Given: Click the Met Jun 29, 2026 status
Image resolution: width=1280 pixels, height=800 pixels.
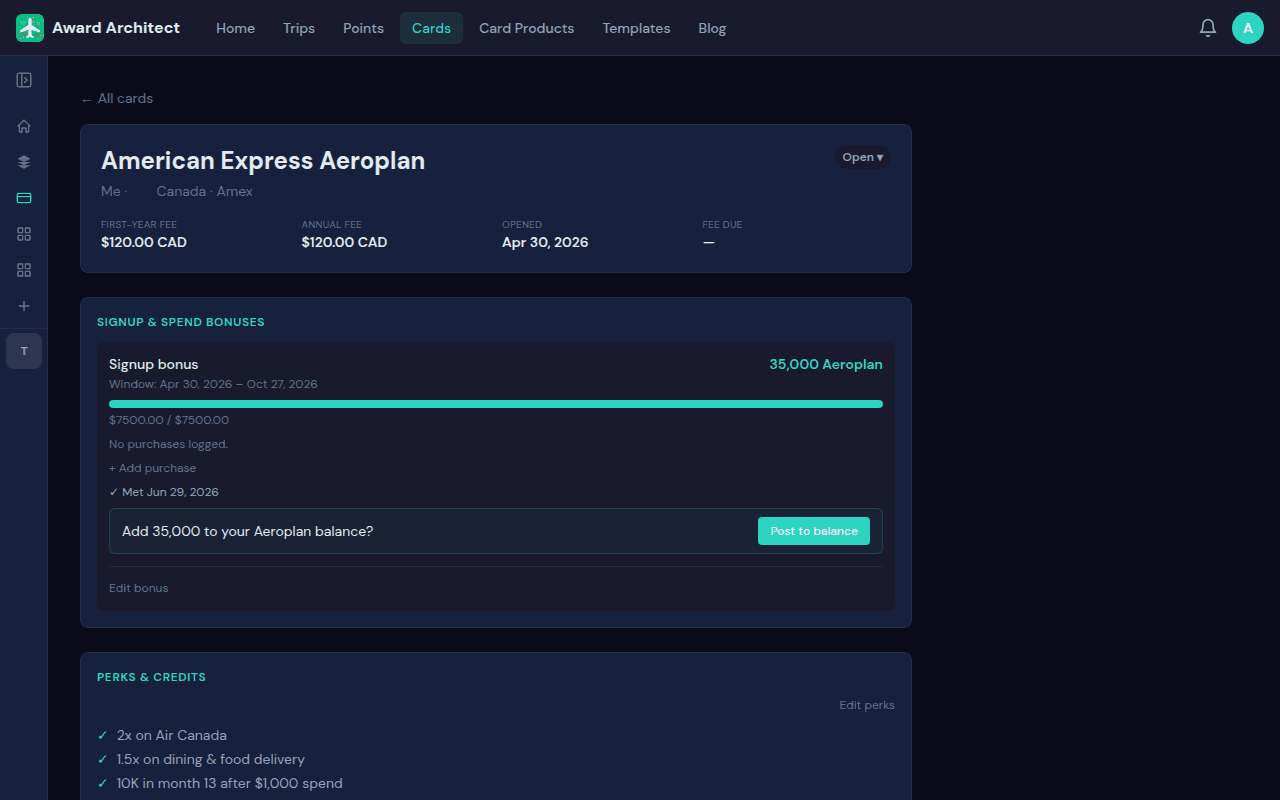Looking at the screenshot, I should (164, 492).
